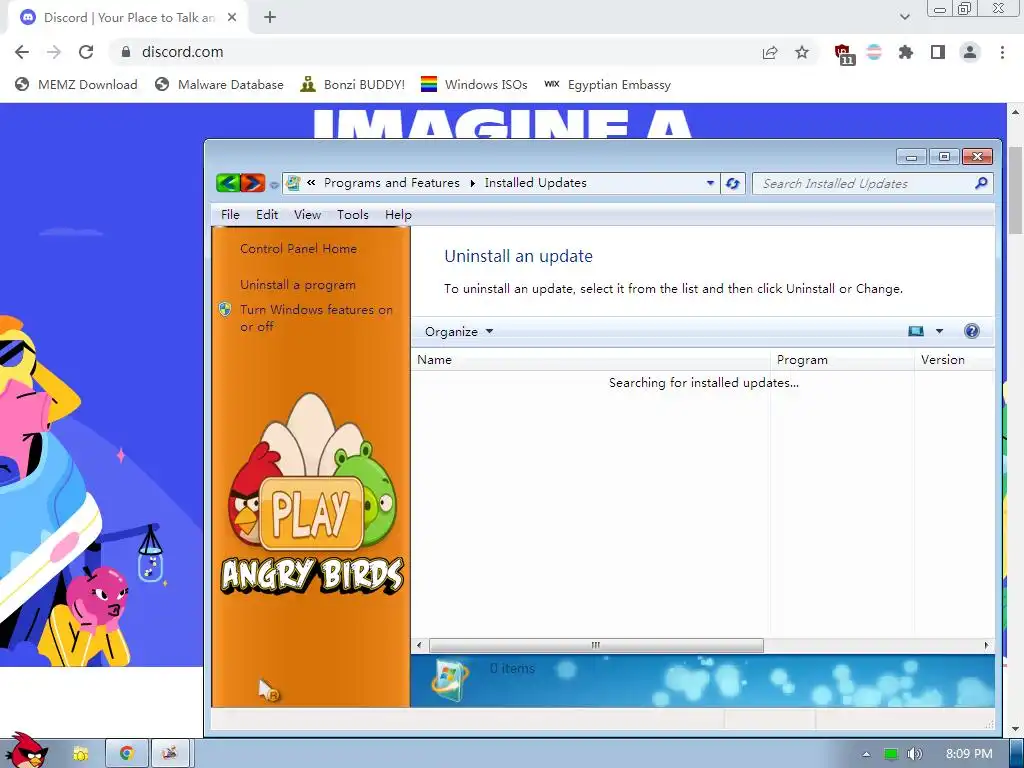The width and height of the screenshot is (1024, 768).
Task: Reload the discord.com page
Action: [86, 52]
